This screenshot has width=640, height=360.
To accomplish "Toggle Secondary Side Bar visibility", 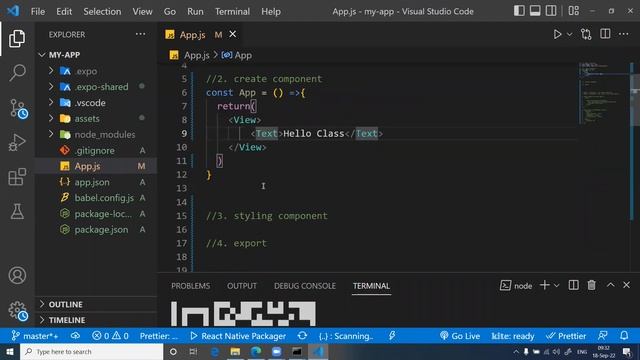I will 551,11.
